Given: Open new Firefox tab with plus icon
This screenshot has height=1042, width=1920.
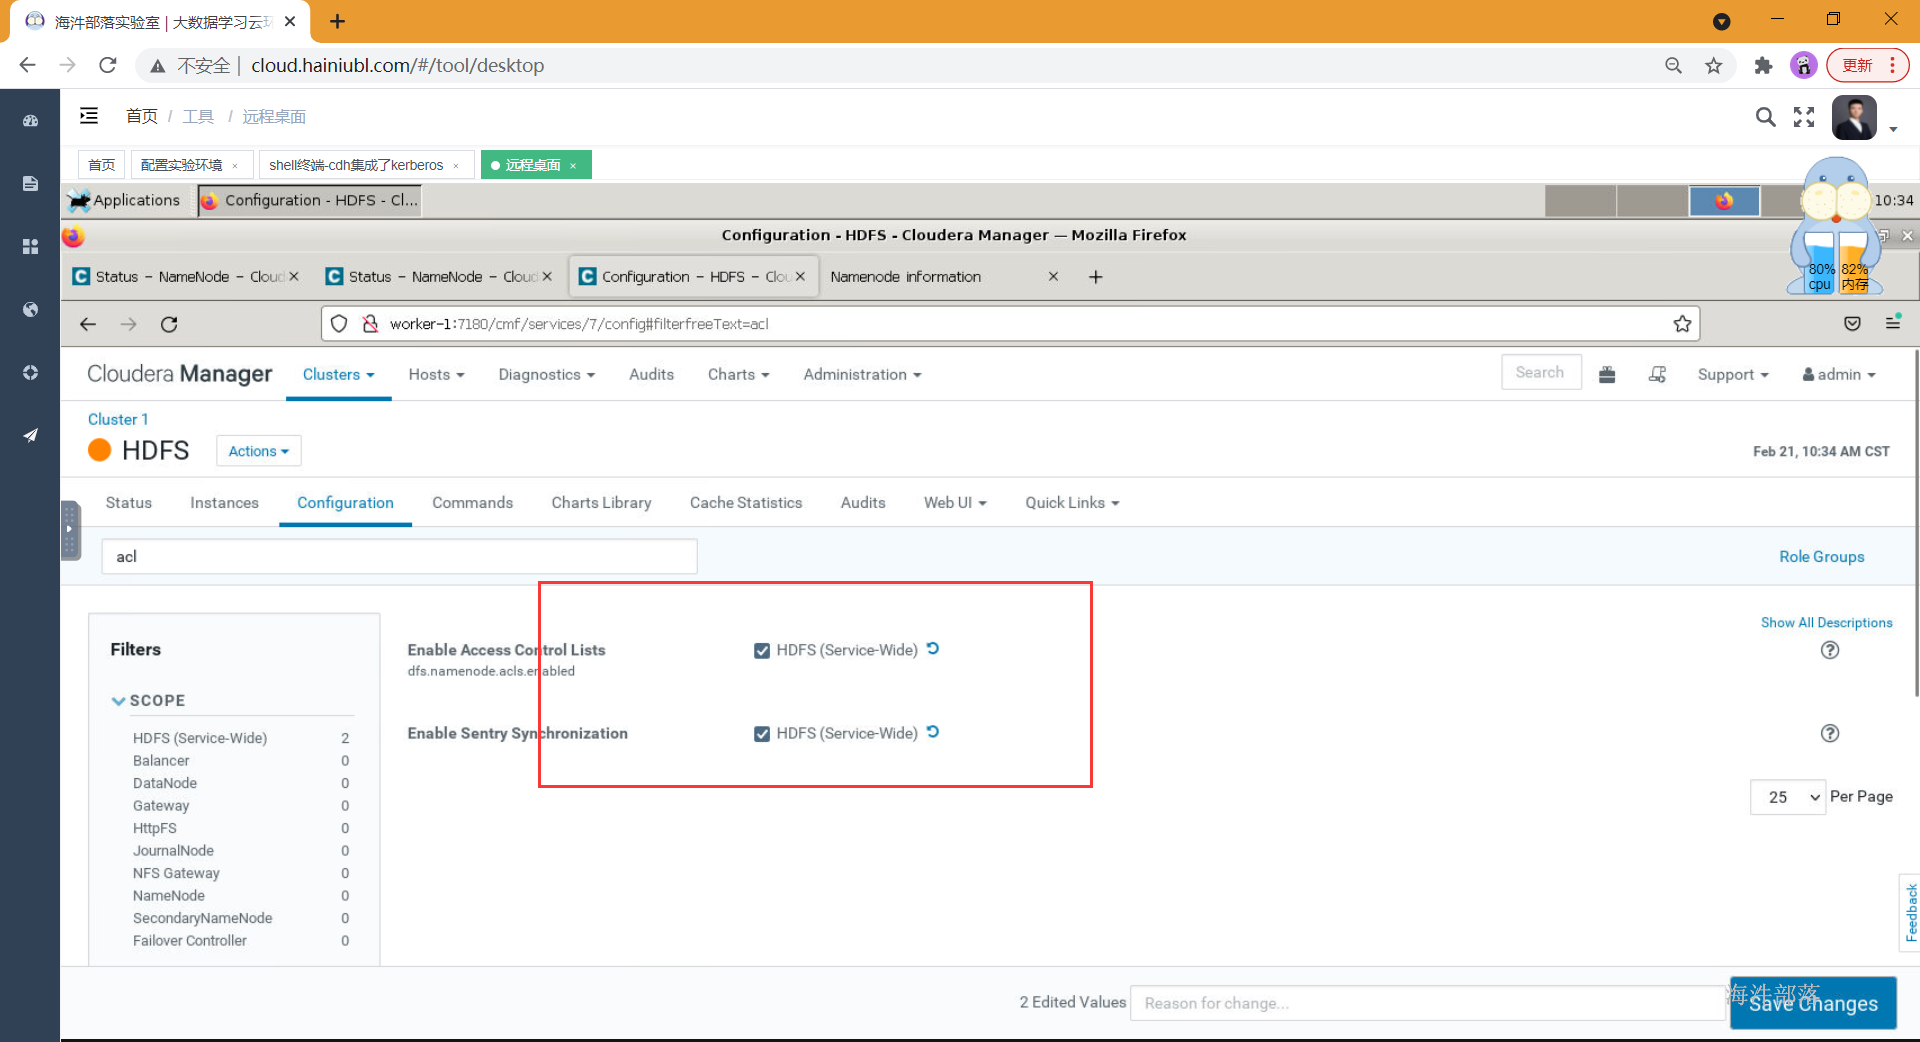Looking at the screenshot, I should [1096, 277].
